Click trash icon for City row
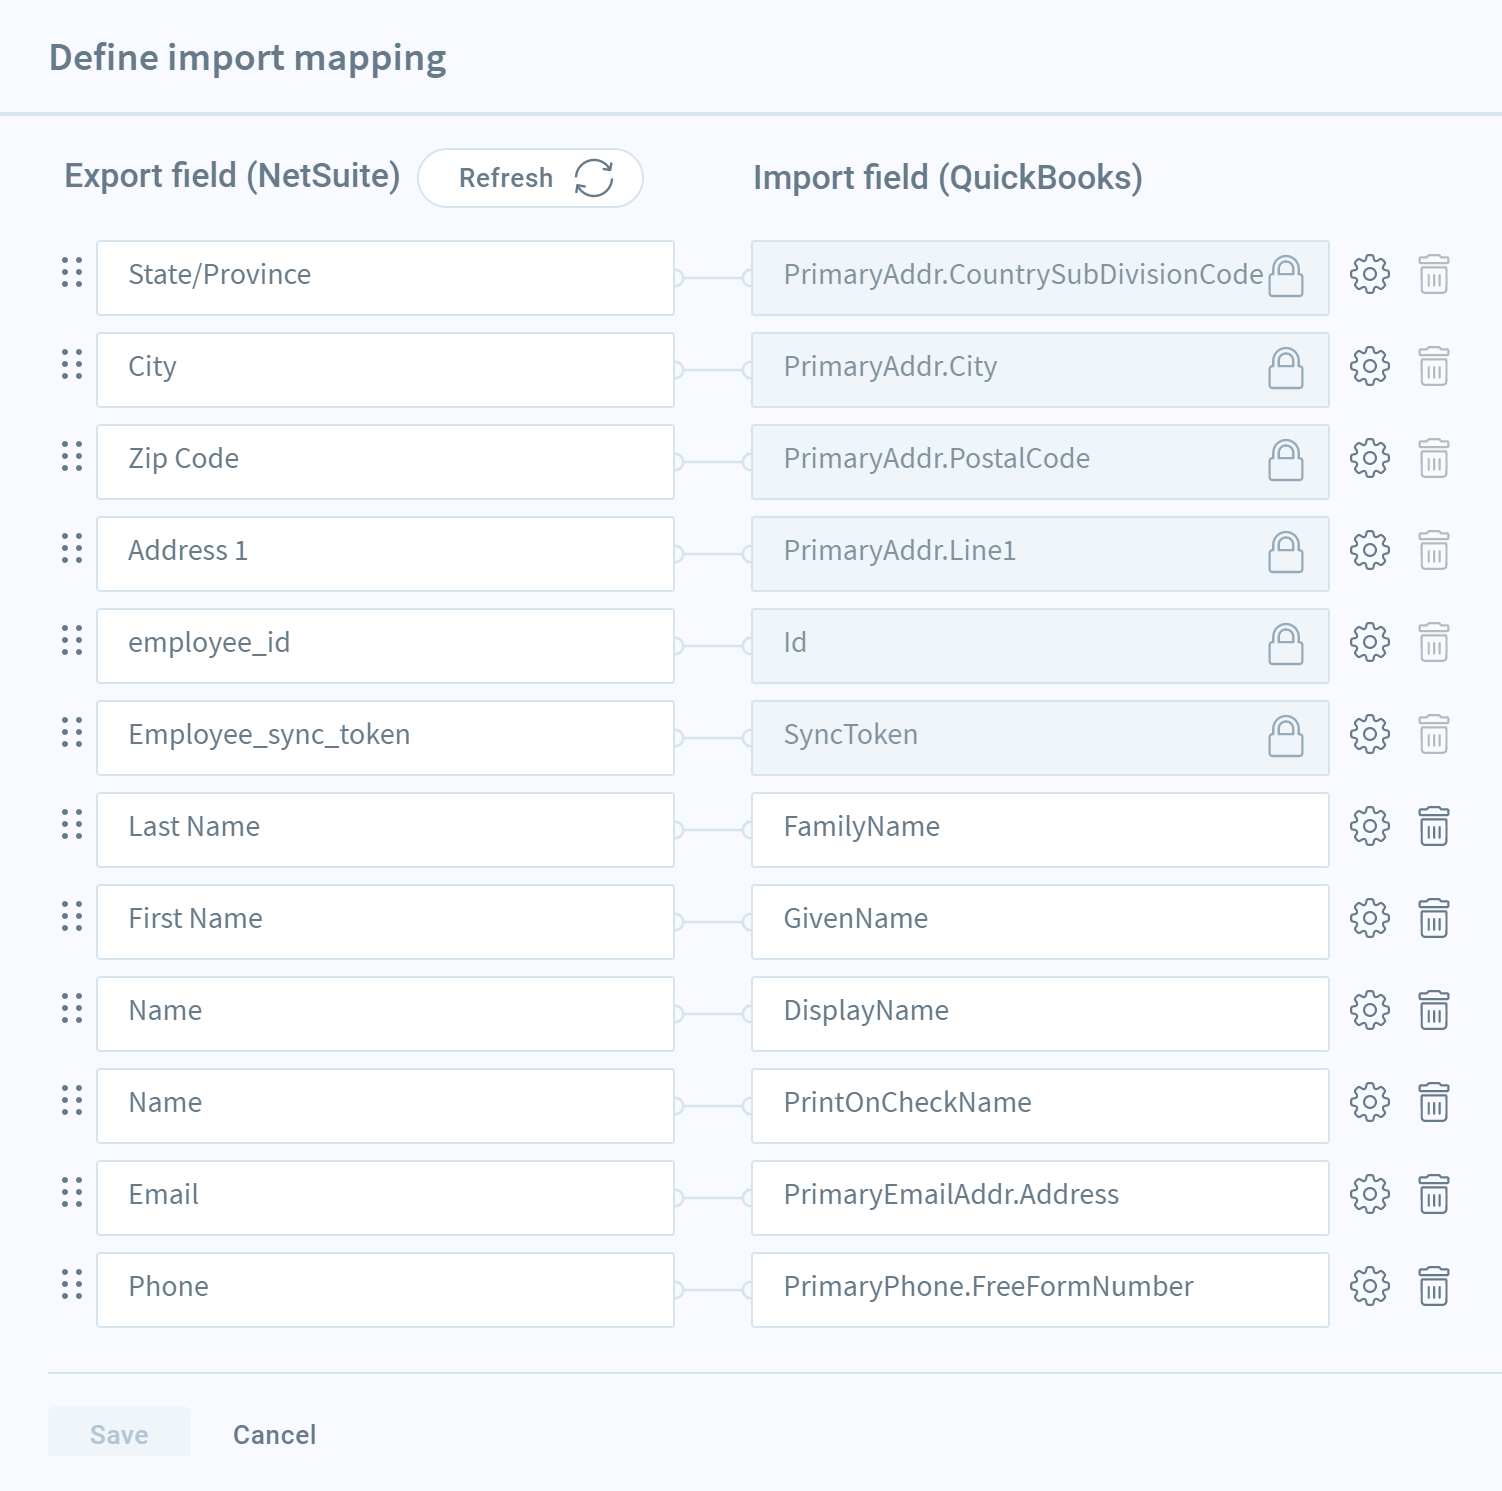This screenshot has width=1502, height=1491. pos(1434,366)
